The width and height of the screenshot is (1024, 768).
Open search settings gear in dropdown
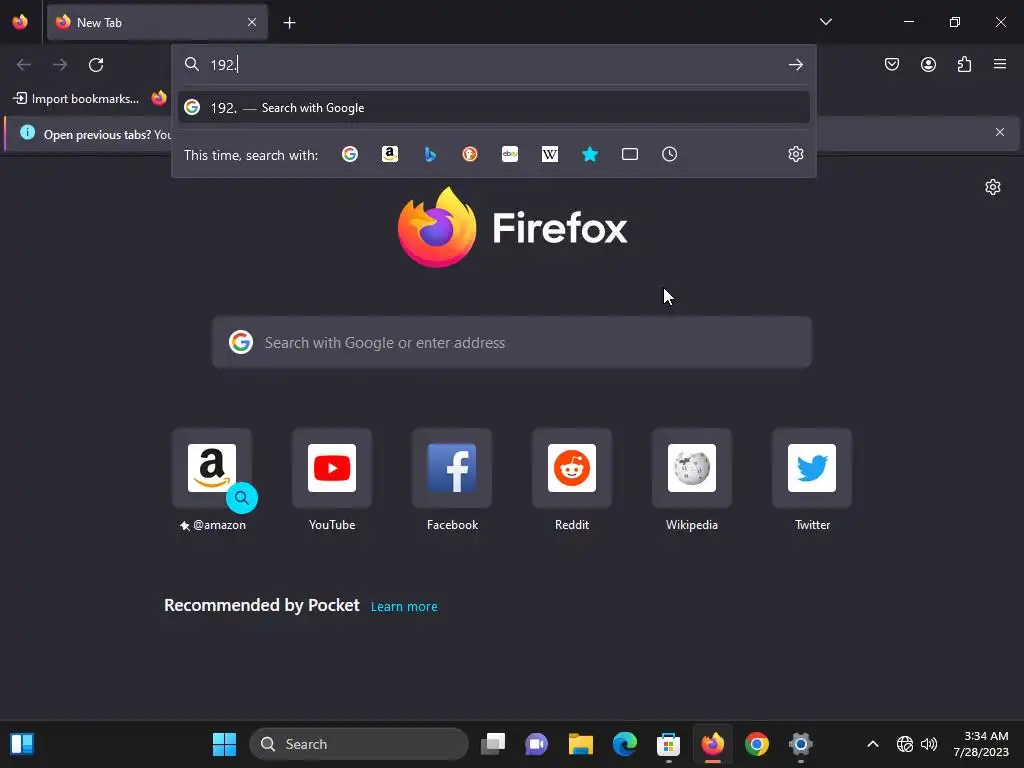click(x=795, y=154)
